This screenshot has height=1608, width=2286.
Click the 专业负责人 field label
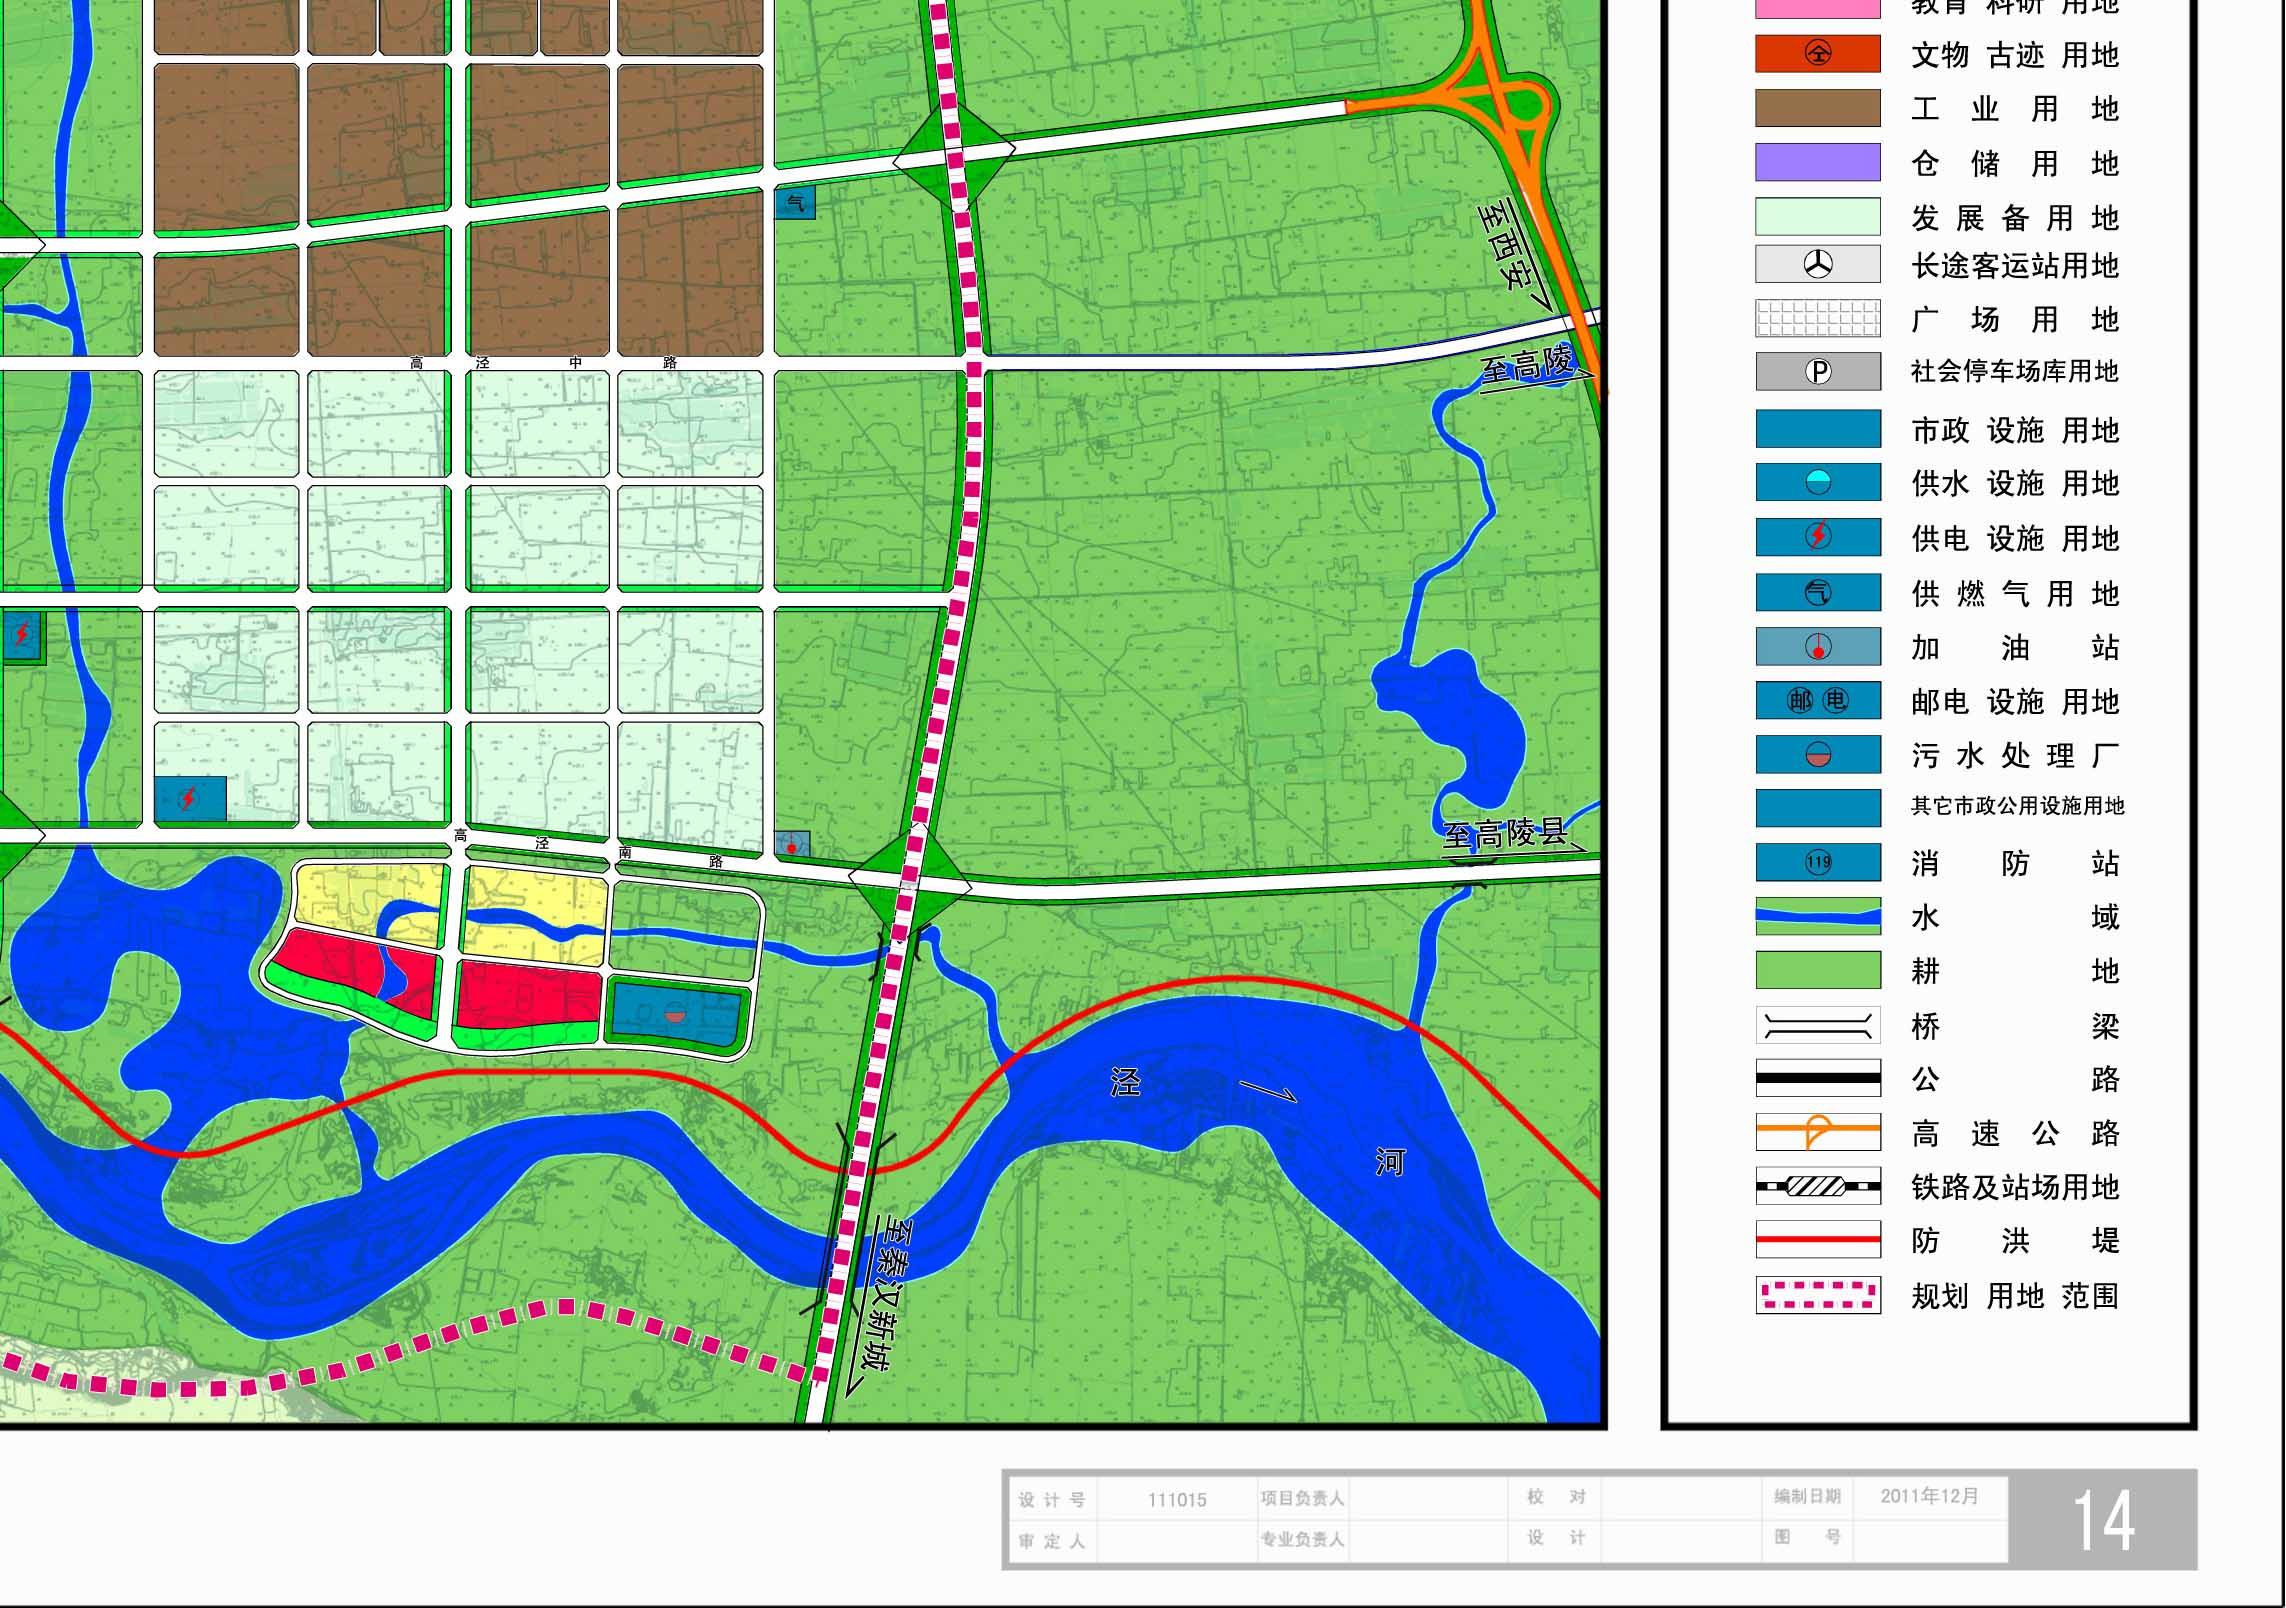tap(1302, 1540)
